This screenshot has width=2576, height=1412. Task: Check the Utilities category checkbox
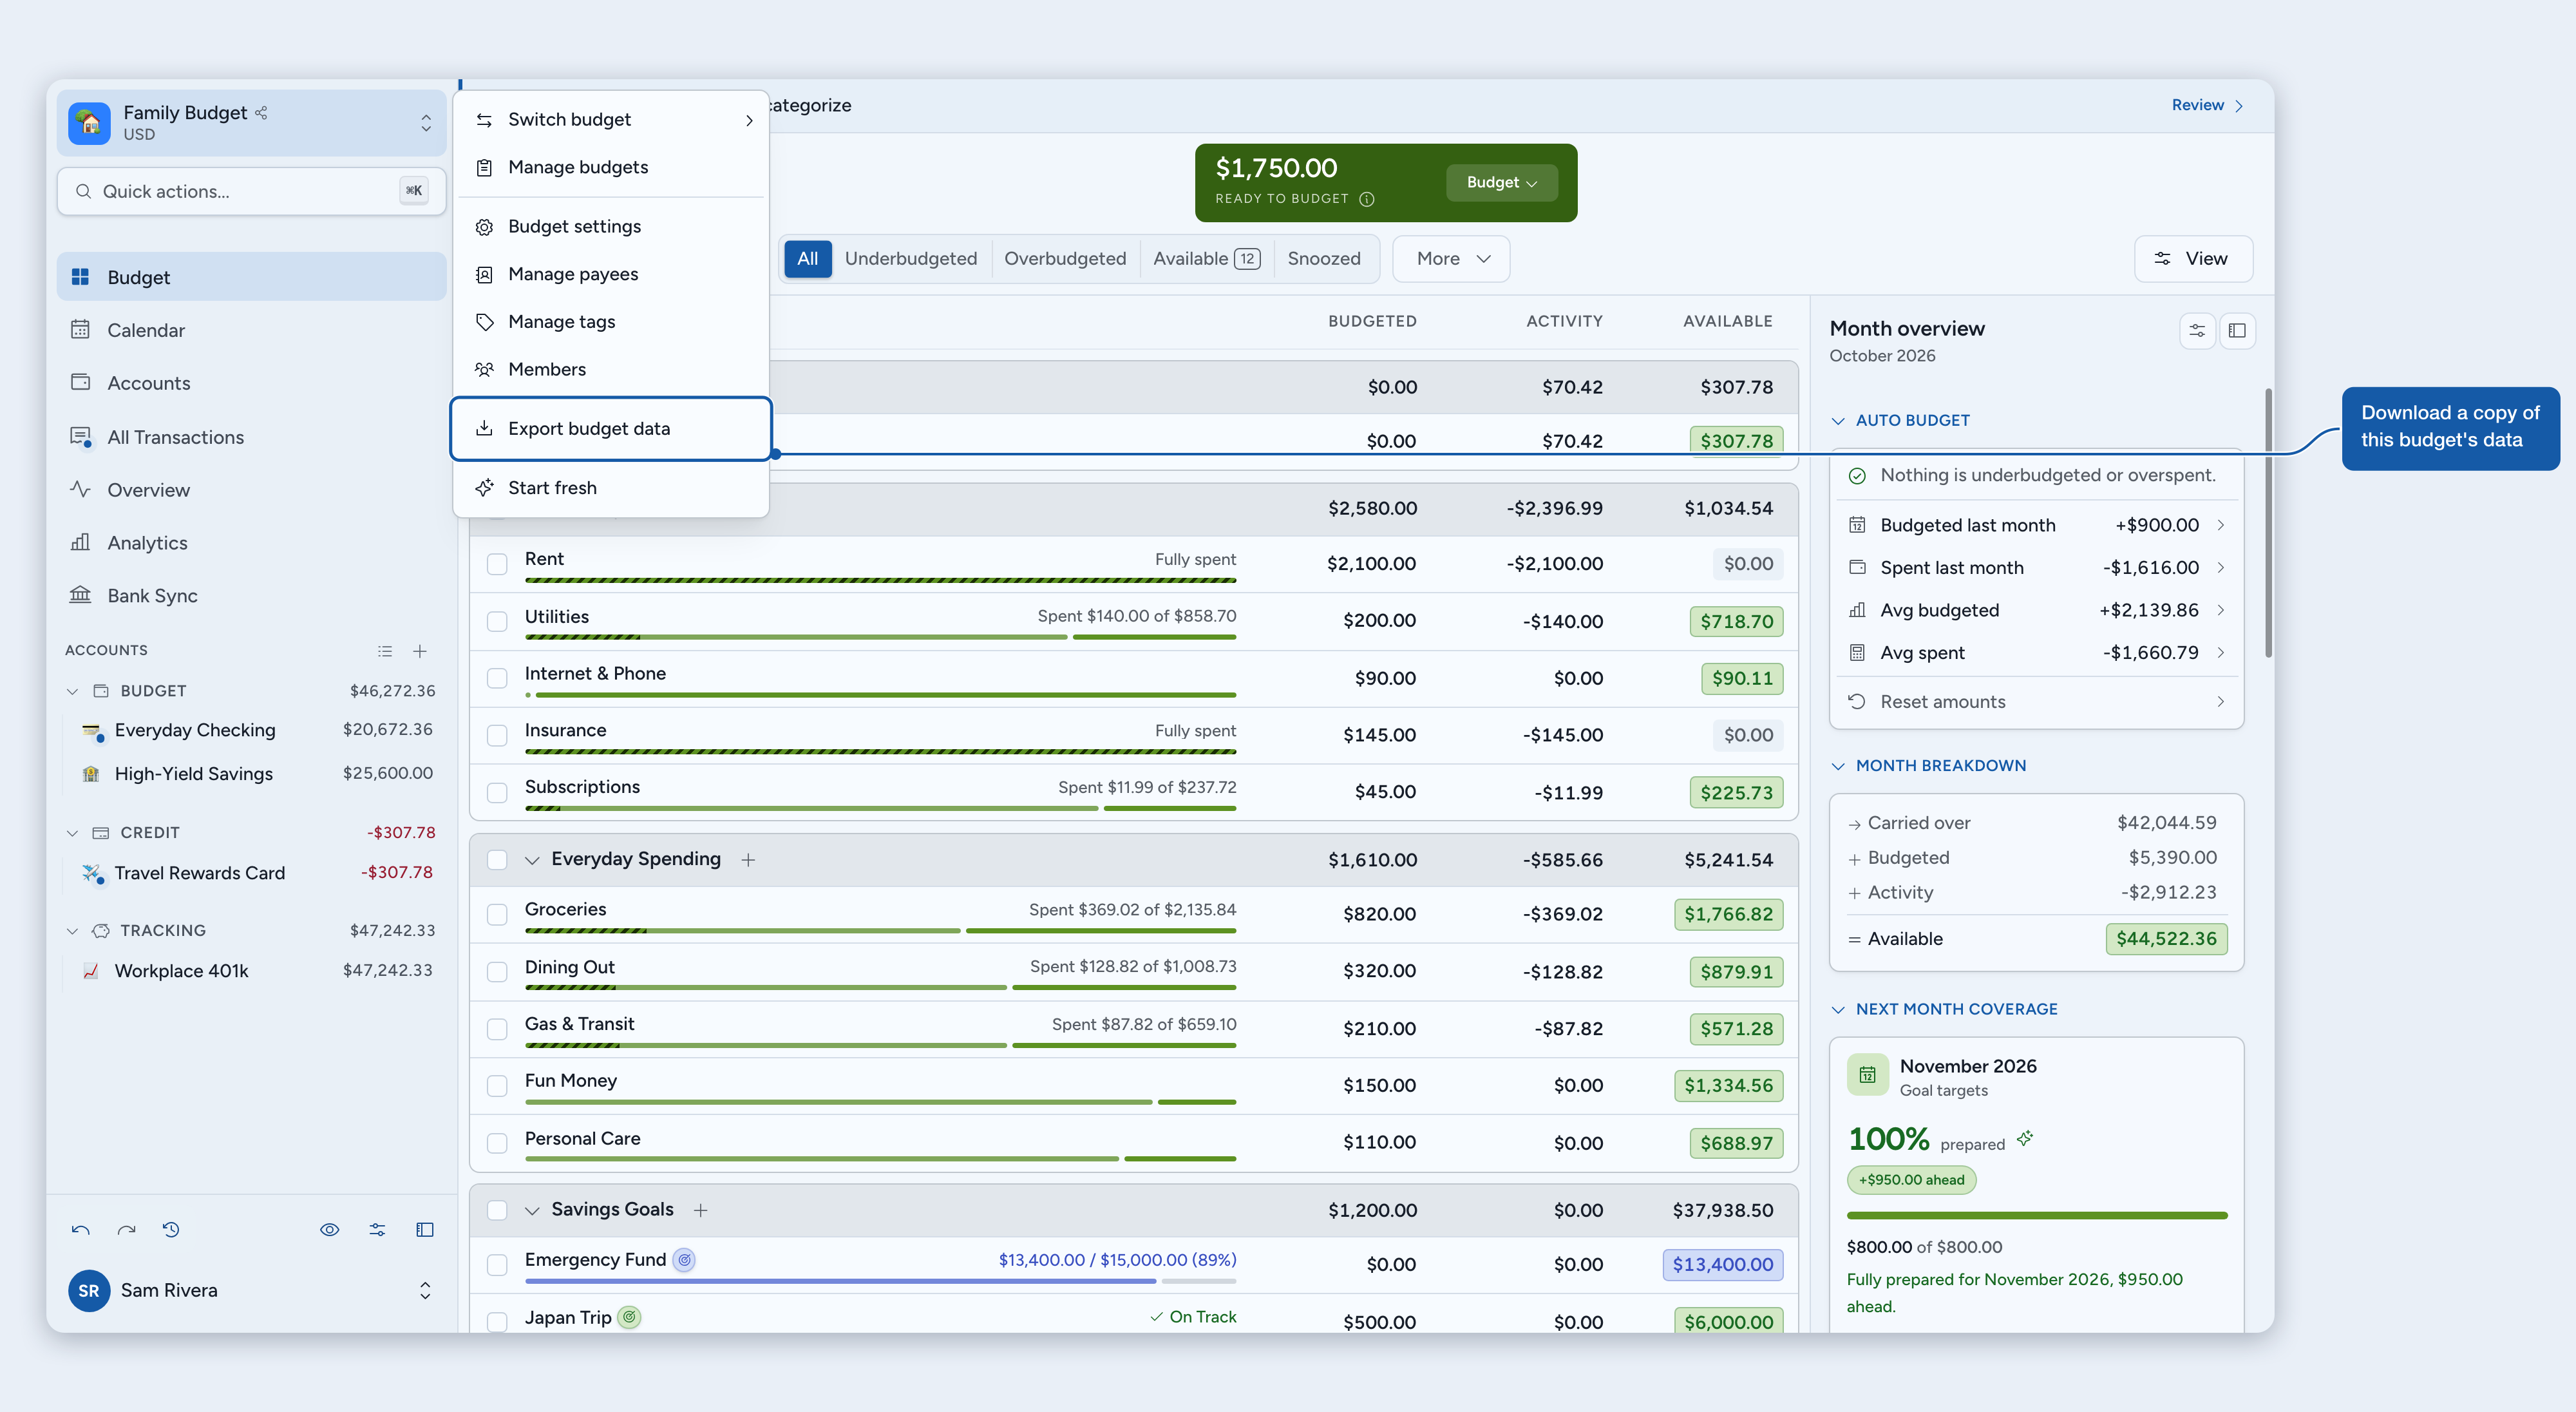497,621
